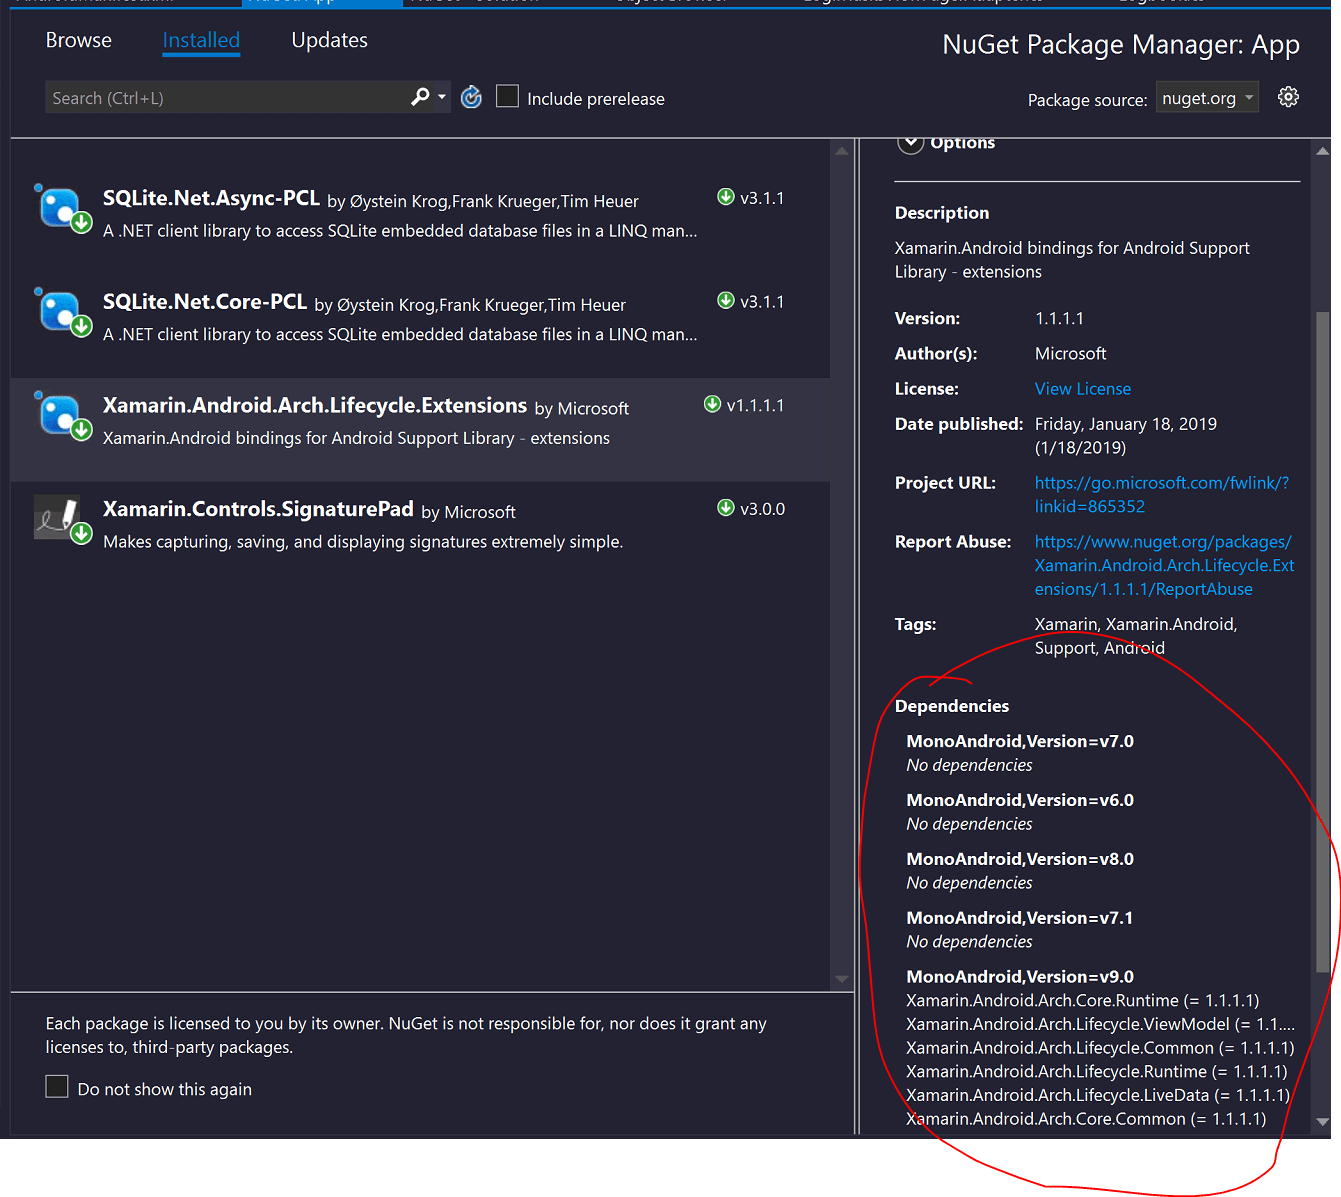The width and height of the screenshot is (1341, 1197).
Task: Open the Report Abuse nuget.org link
Action: coord(1164,566)
